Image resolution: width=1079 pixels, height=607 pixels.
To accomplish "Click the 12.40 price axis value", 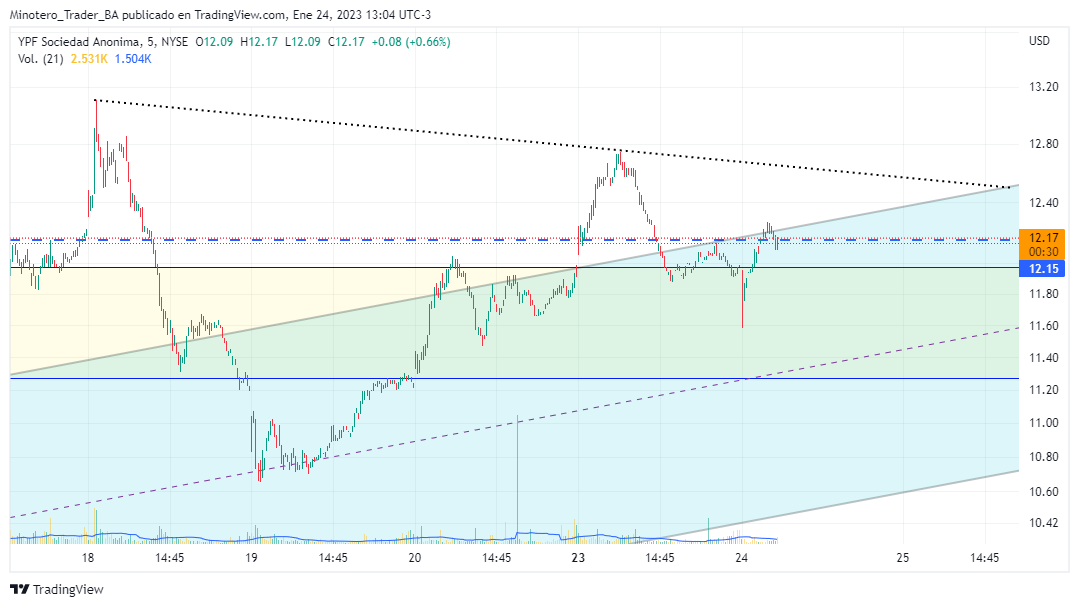I will point(1043,203).
